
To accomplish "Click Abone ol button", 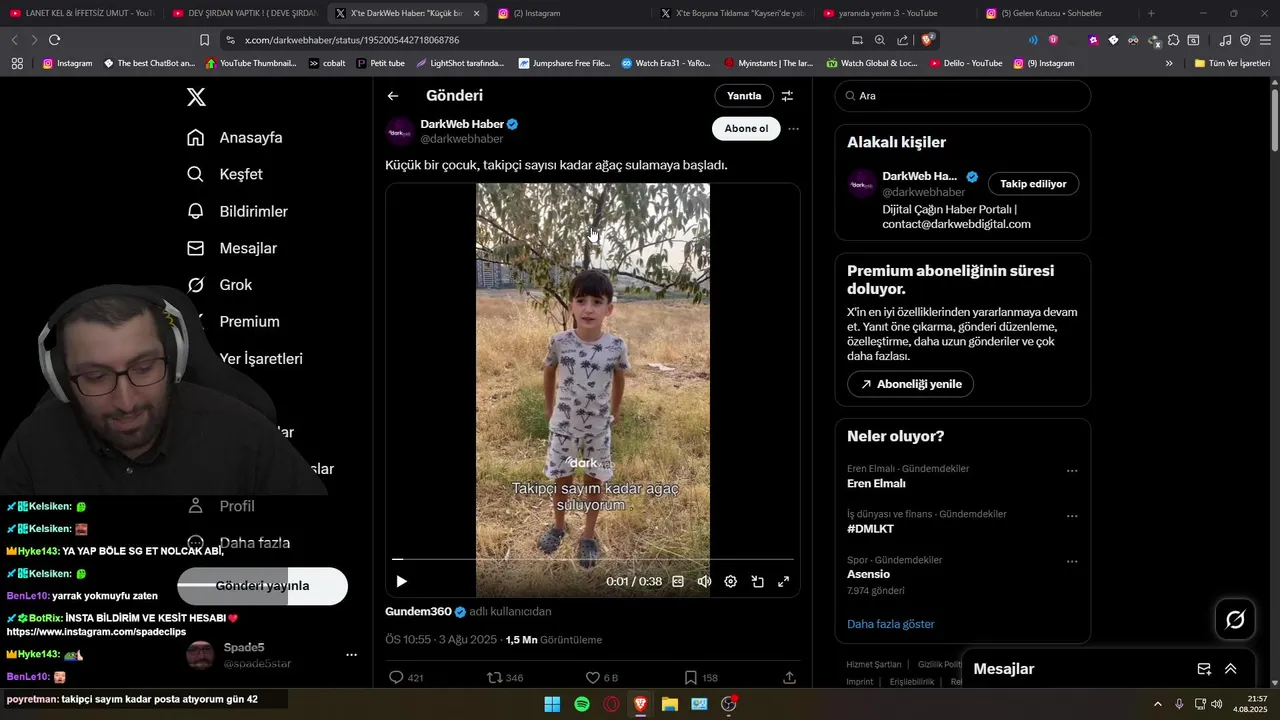I will point(746,129).
